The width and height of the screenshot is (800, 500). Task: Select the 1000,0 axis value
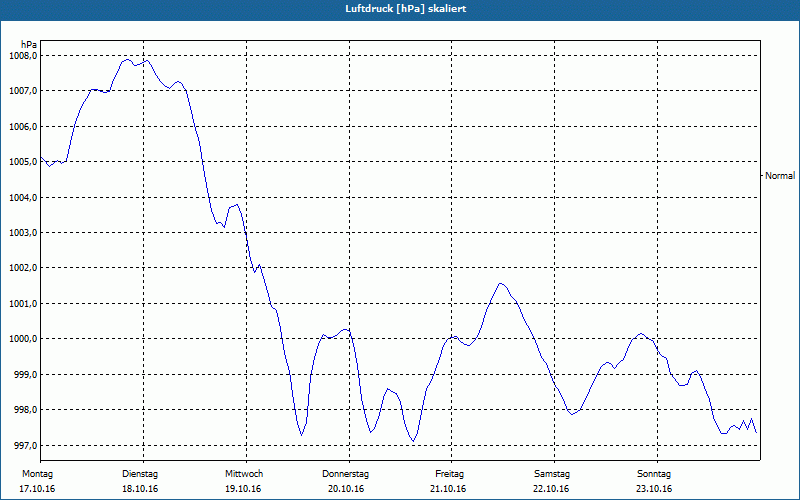23,339
